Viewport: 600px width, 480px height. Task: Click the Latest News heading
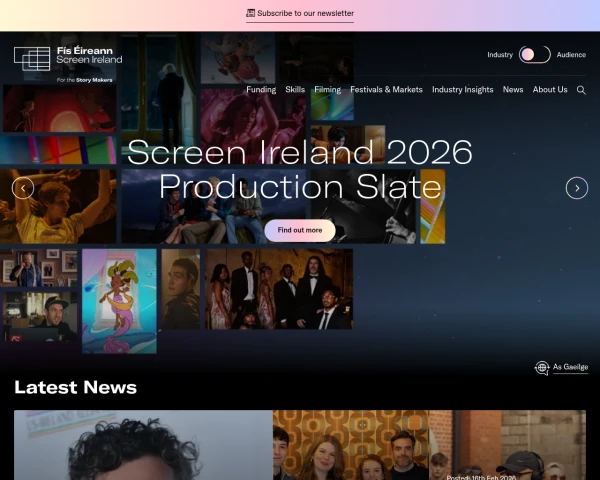coord(75,387)
